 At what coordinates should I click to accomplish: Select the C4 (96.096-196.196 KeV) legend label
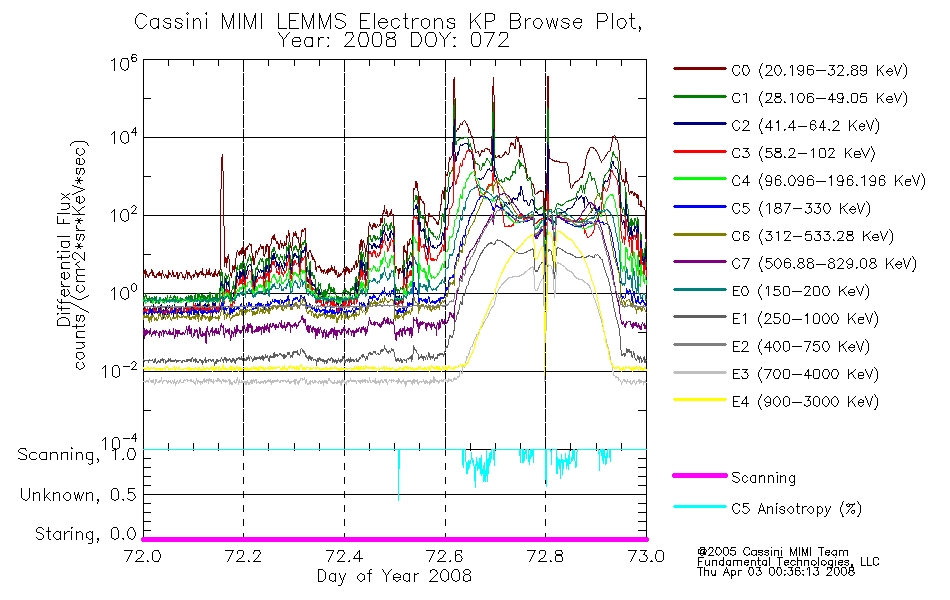828,181
